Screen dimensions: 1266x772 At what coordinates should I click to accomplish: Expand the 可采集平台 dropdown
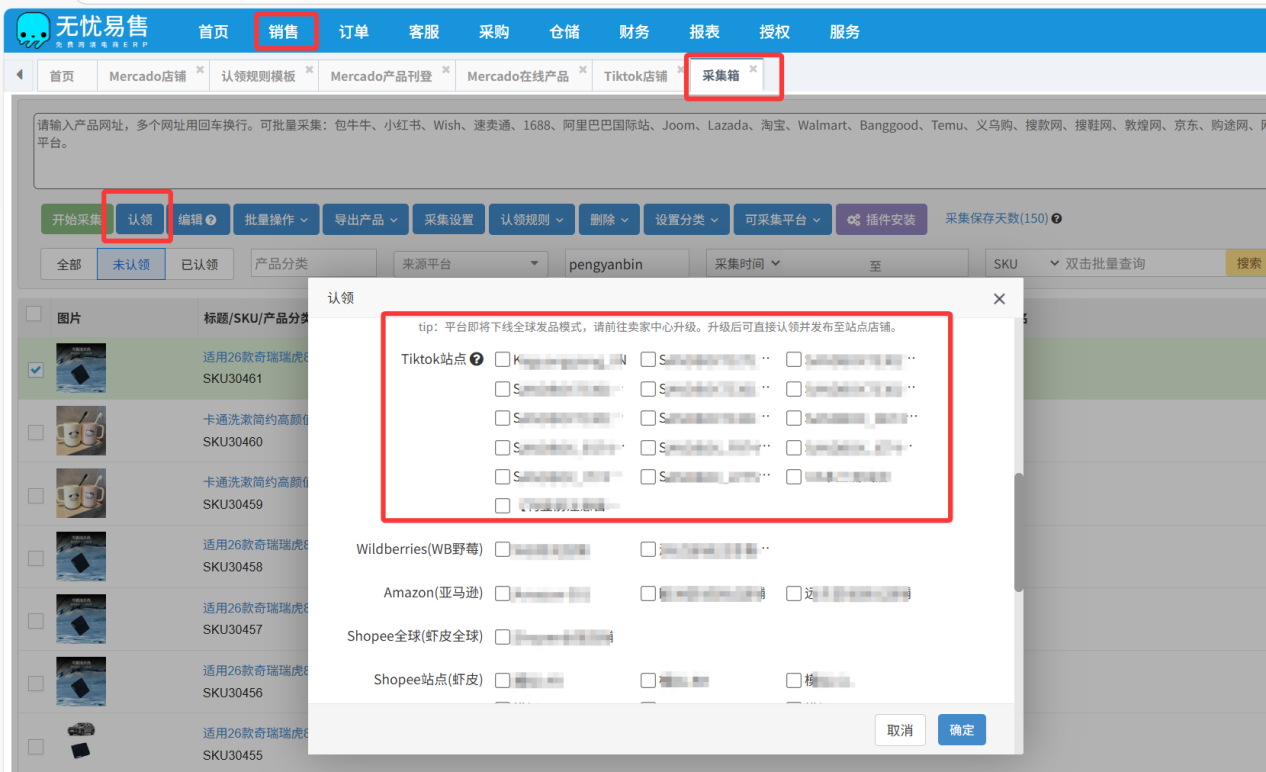tap(782, 220)
